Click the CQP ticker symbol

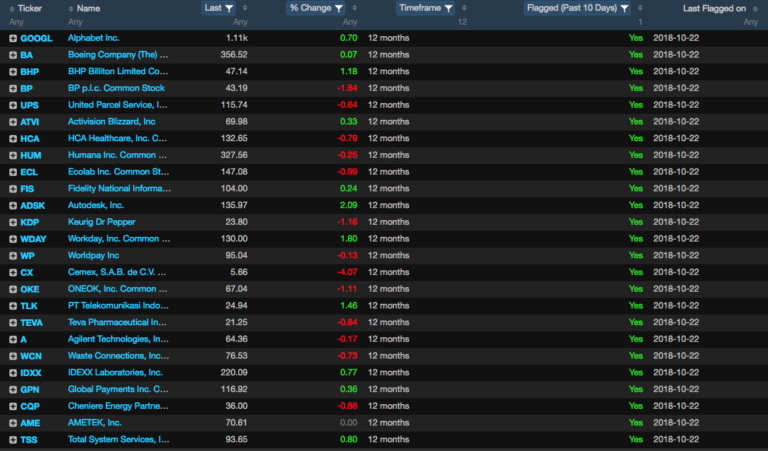pos(30,406)
